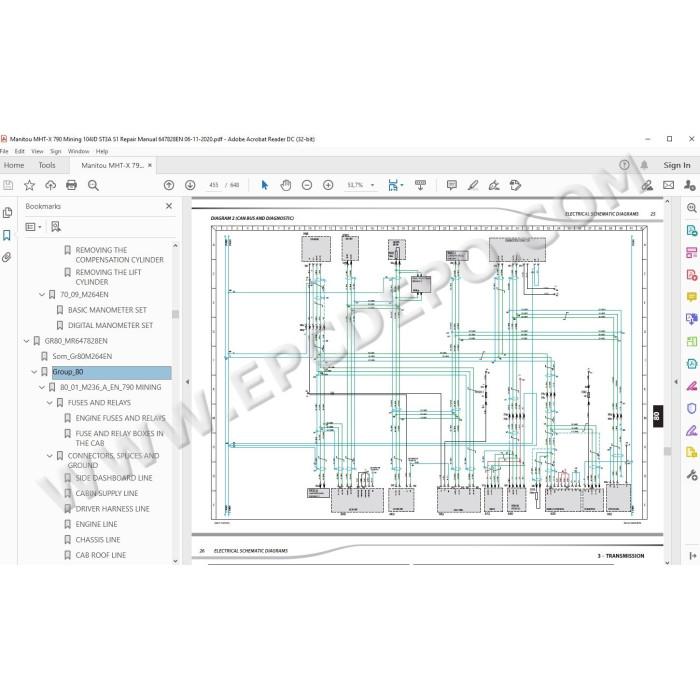
Task: Open the stamp tool icon
Action: pos(515,185)
